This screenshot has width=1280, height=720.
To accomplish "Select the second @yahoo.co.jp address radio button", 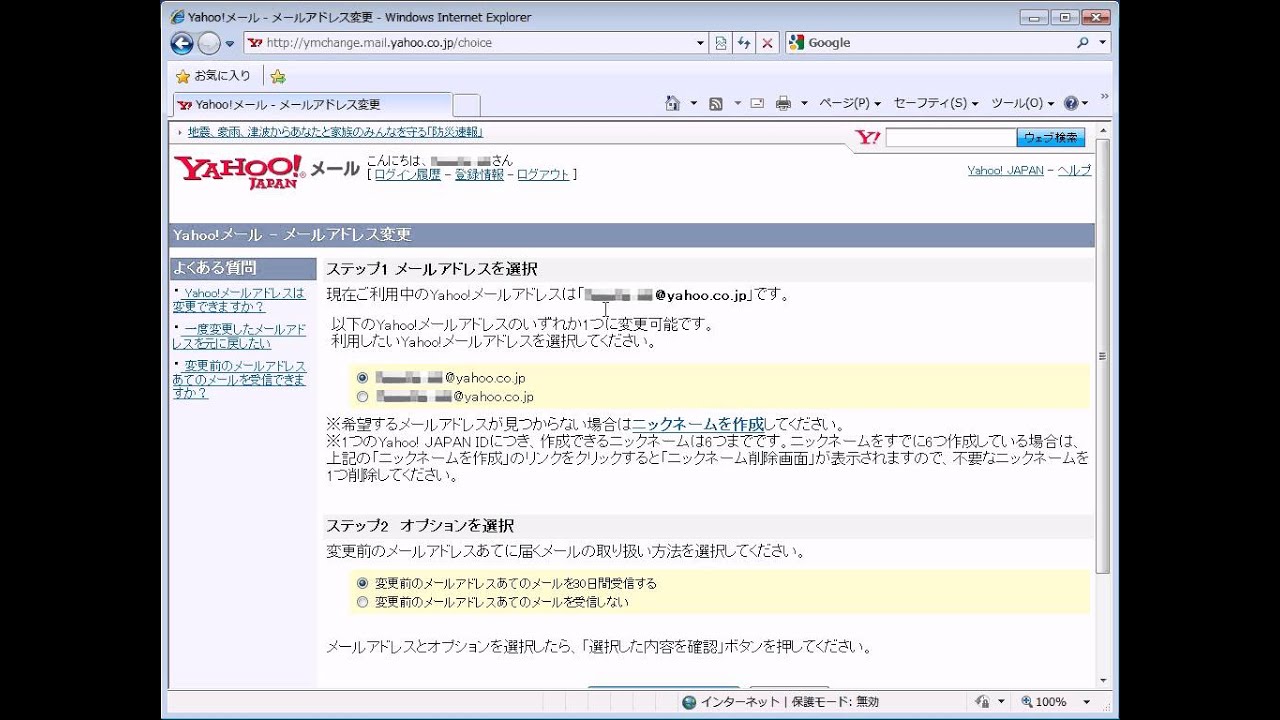I will pyautogui.click(x=362, y=397).
